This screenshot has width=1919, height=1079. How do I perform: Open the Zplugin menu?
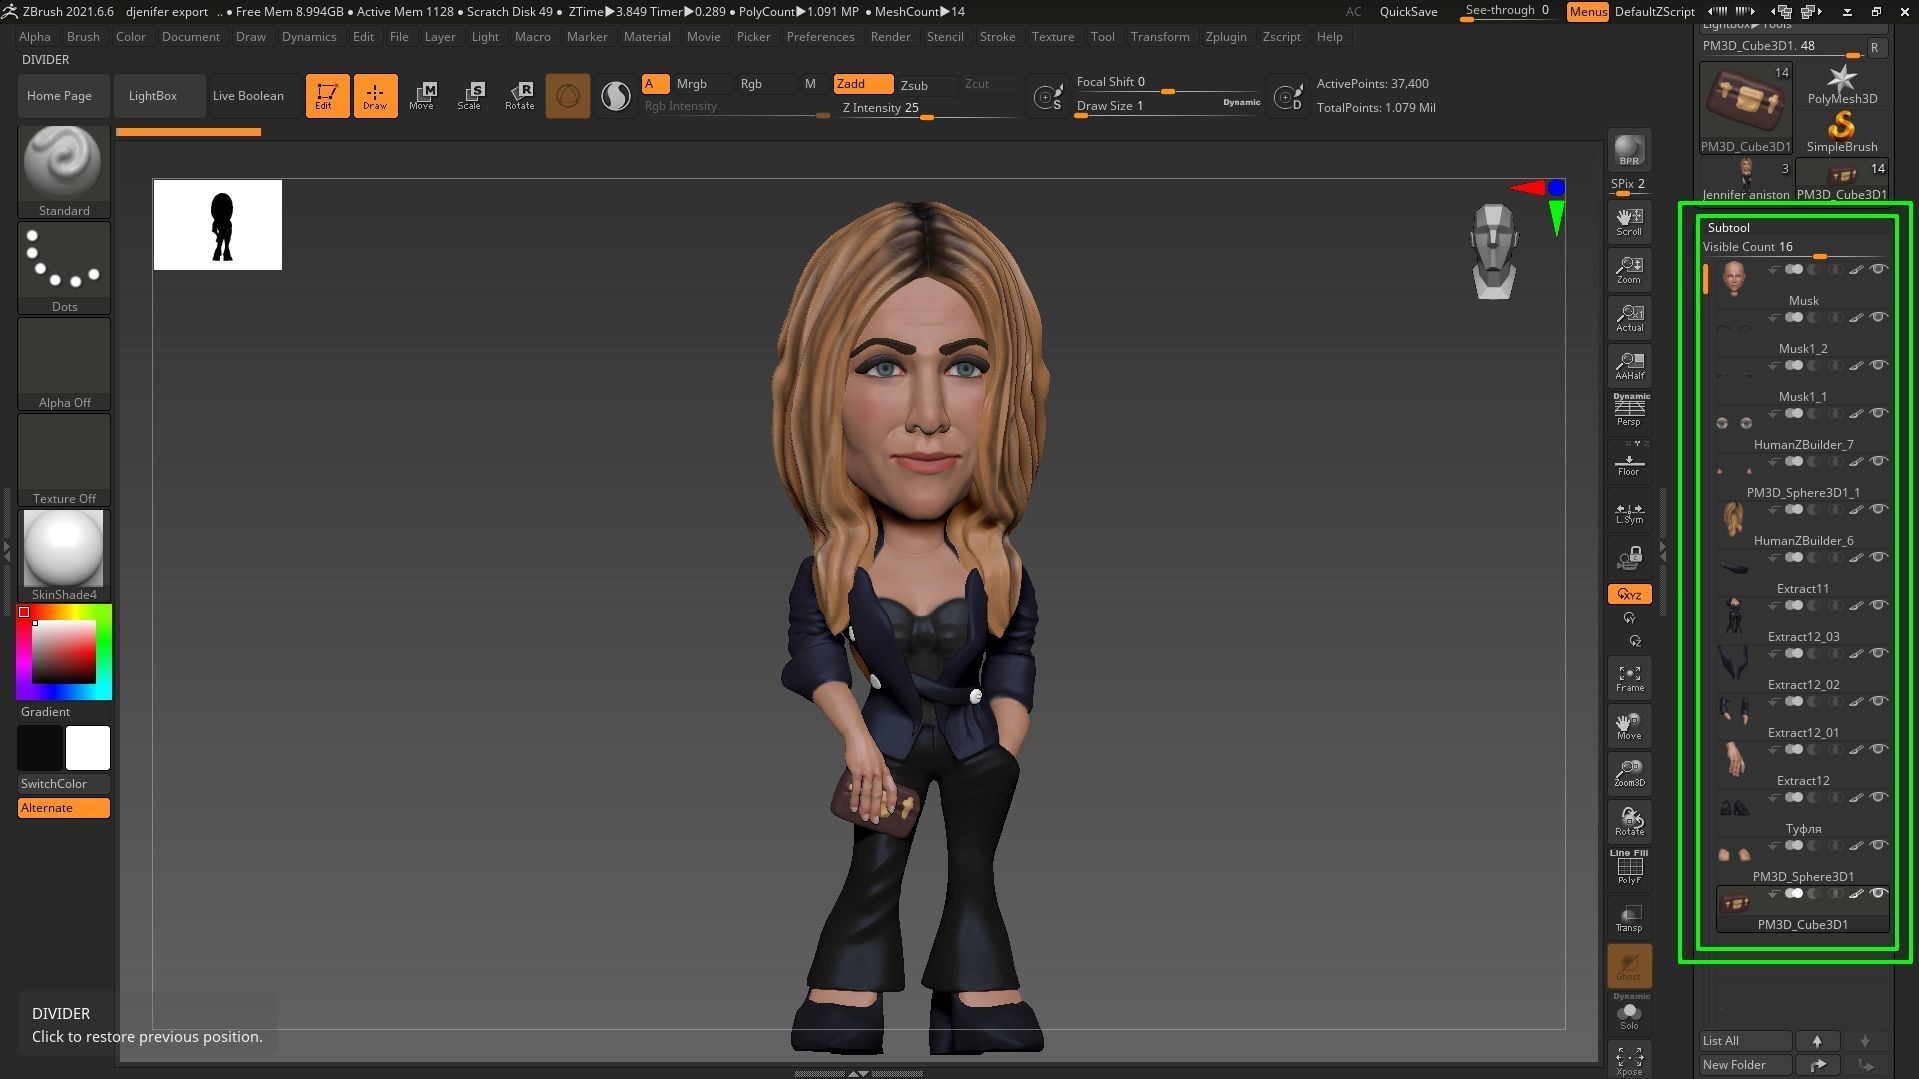click(x=1226, y=37)
